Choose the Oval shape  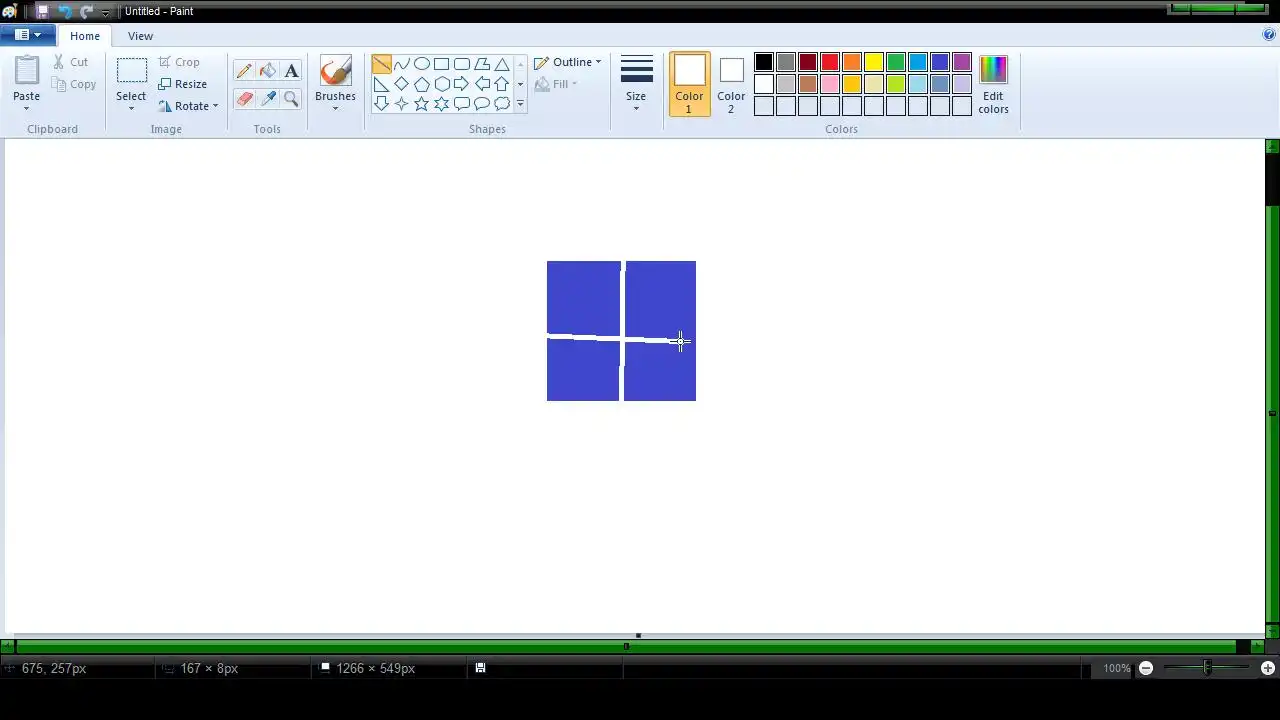(x=421, y=64)
